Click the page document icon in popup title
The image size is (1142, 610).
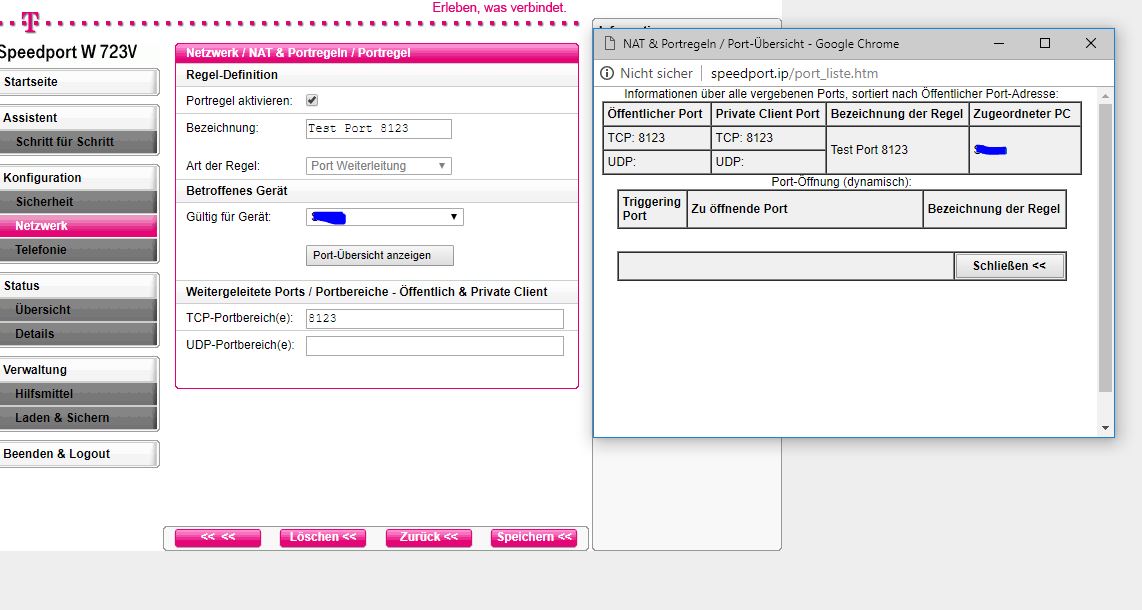pos(610,44)
